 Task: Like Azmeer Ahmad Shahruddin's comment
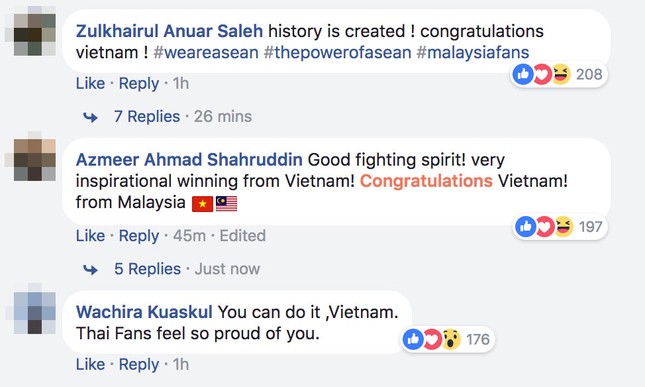90,236
